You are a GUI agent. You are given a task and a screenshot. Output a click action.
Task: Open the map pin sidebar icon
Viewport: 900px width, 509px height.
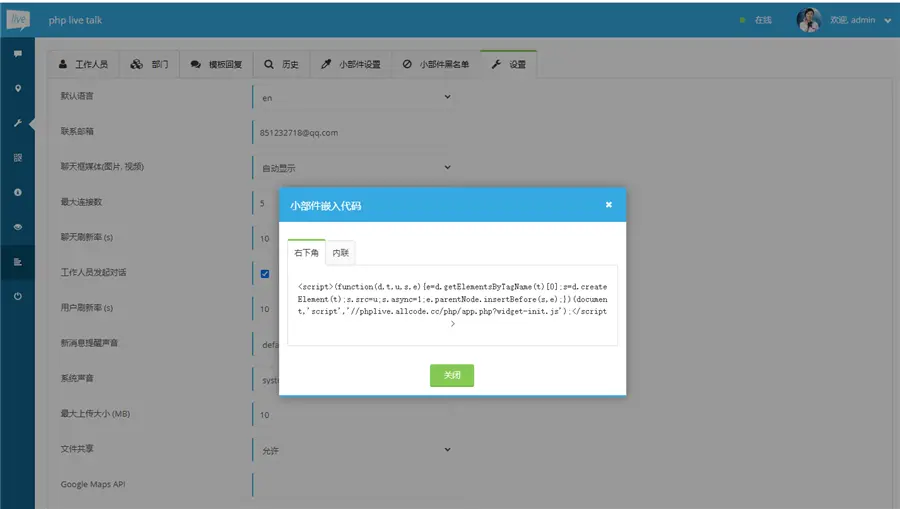[18, 88]
